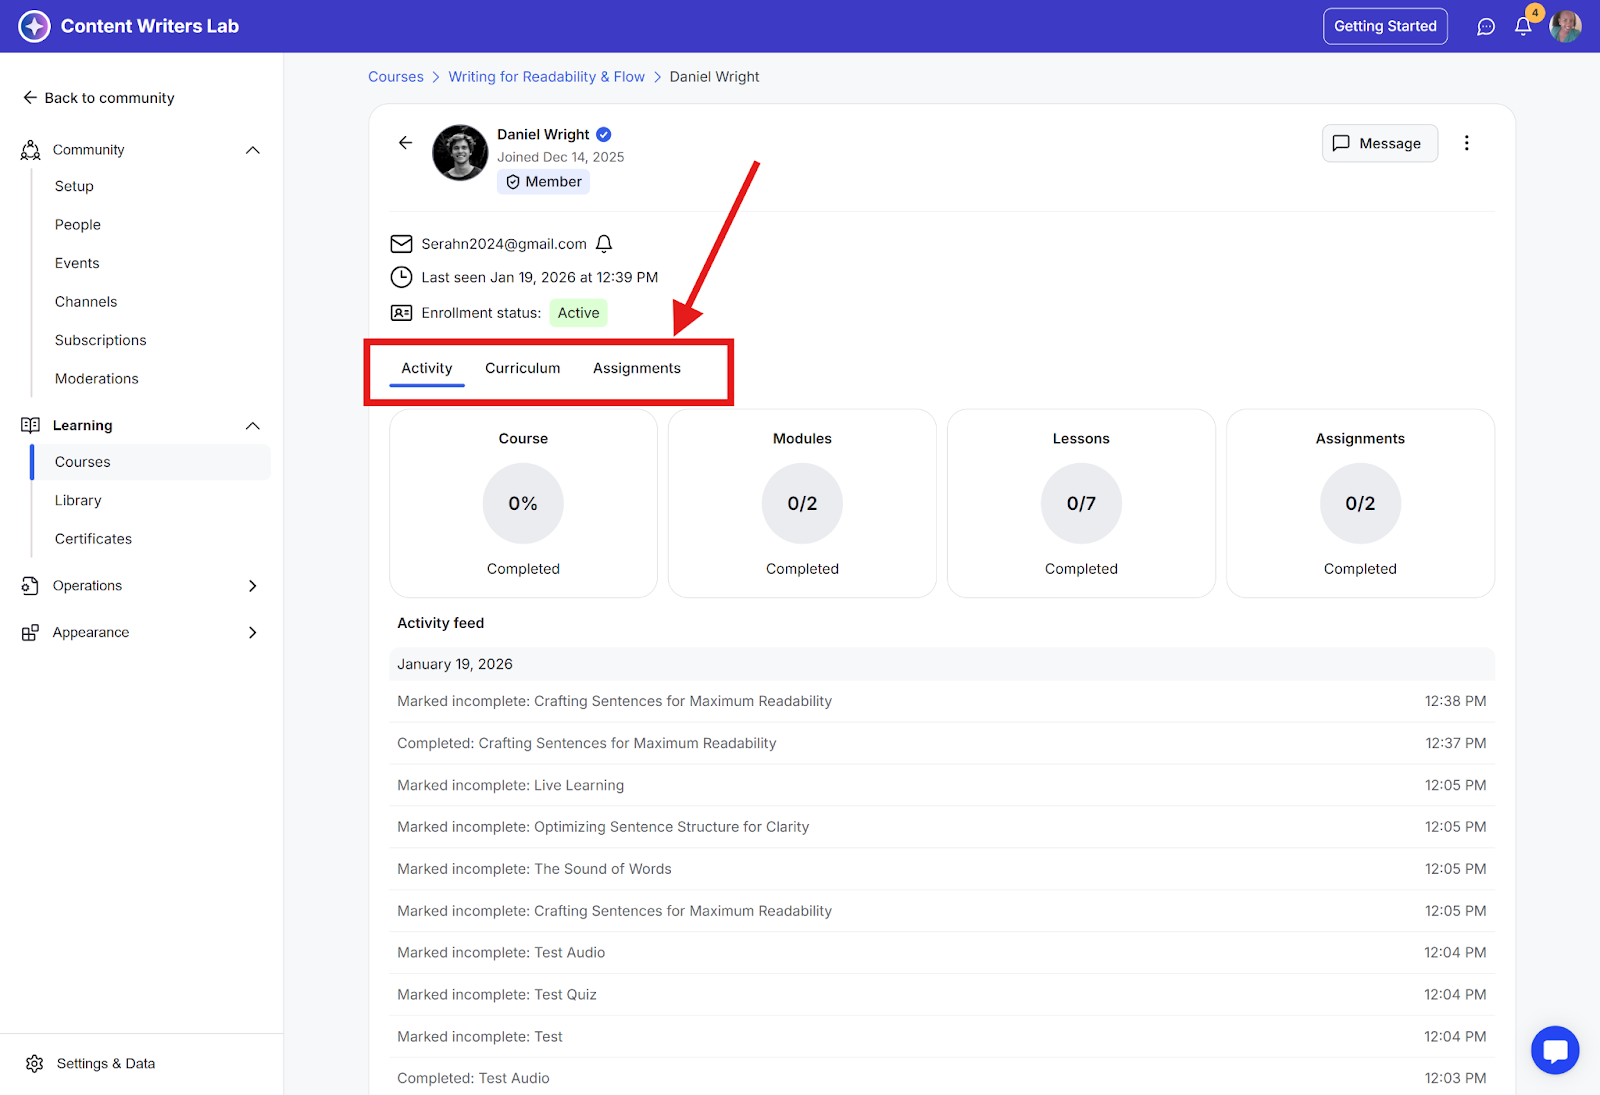This screenshot has height=1095, width=1600.
Task: Click the Assignments 0/2 completed progress circle
Action: [x=1360, y=503]
